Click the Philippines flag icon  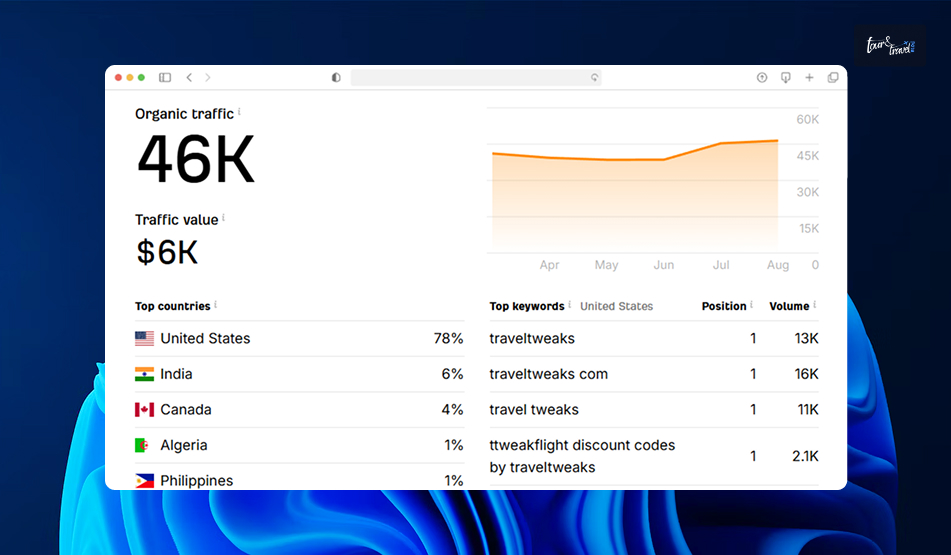(x=144, y=481)
